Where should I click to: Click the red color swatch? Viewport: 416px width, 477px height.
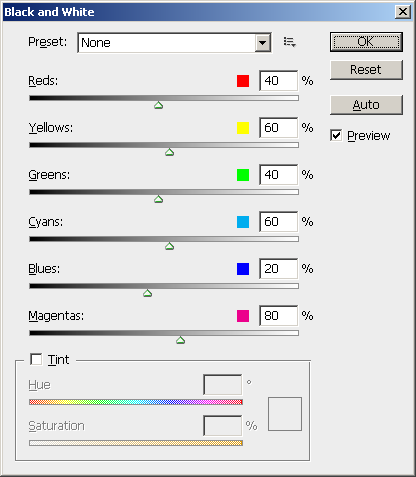243,81
